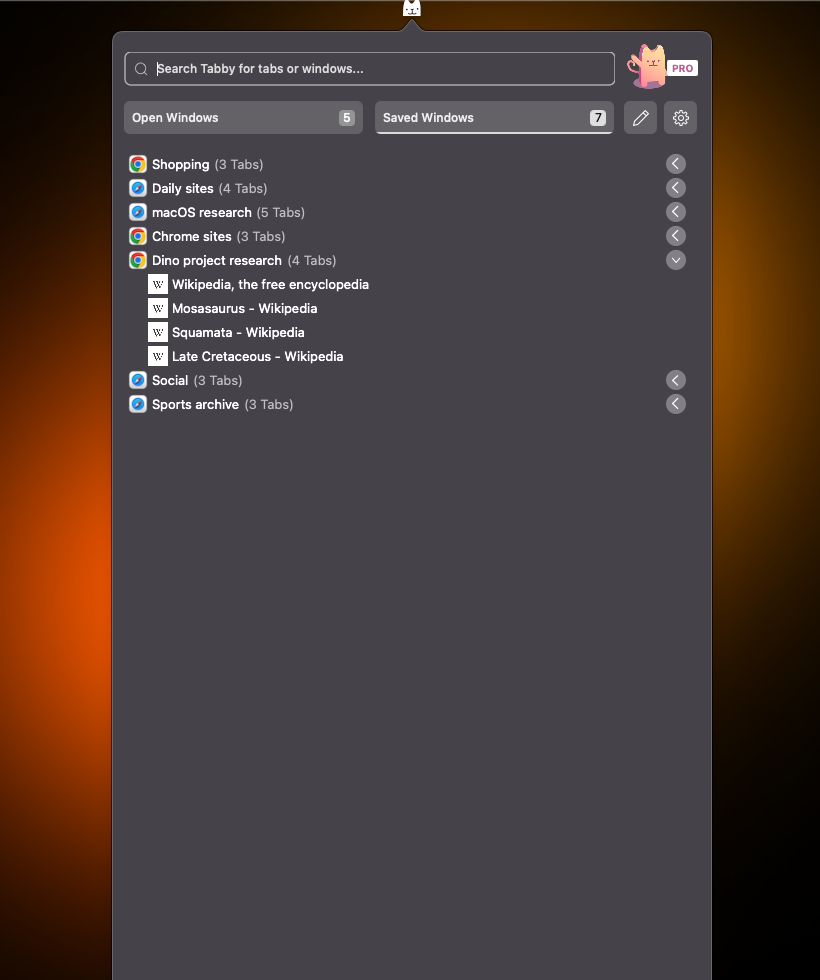Expand the Chrome sites saved window
This screenshot has width=820, height=980.
[676, 236]
